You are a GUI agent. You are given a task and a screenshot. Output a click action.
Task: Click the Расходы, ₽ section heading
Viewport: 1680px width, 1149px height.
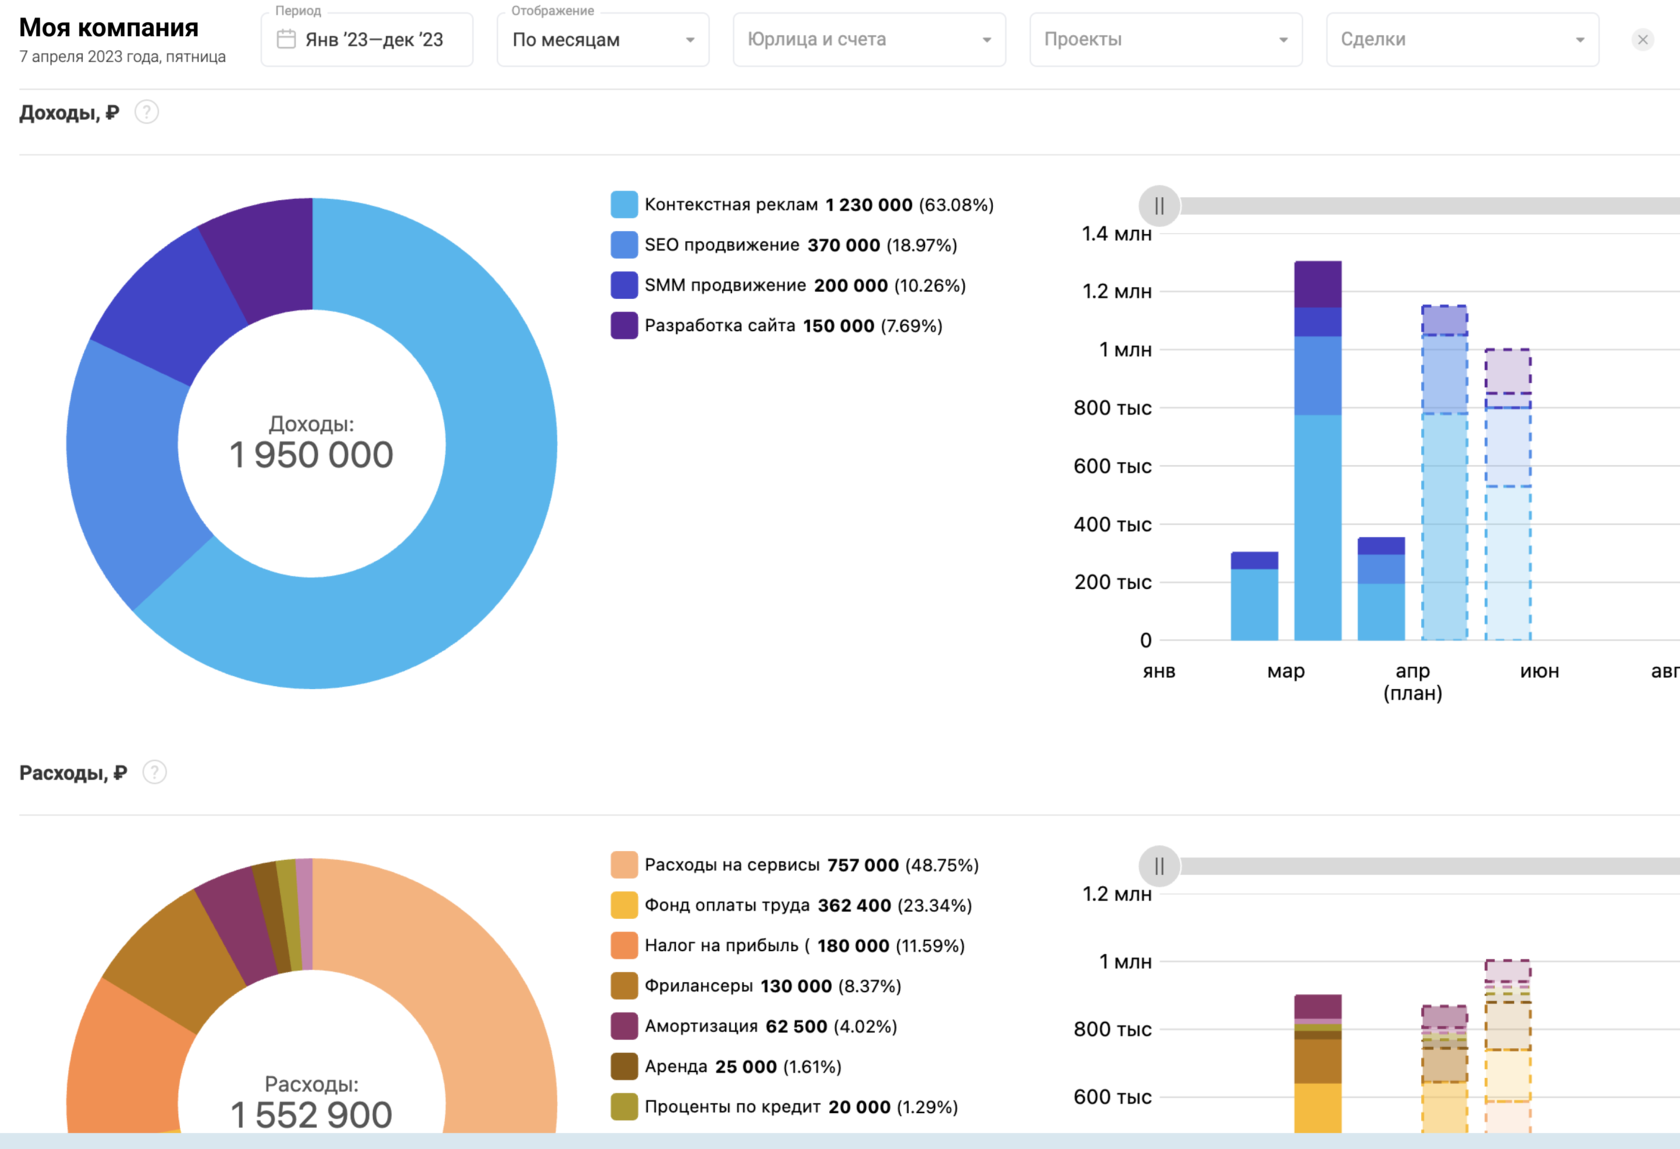click(x=73, y=772)
